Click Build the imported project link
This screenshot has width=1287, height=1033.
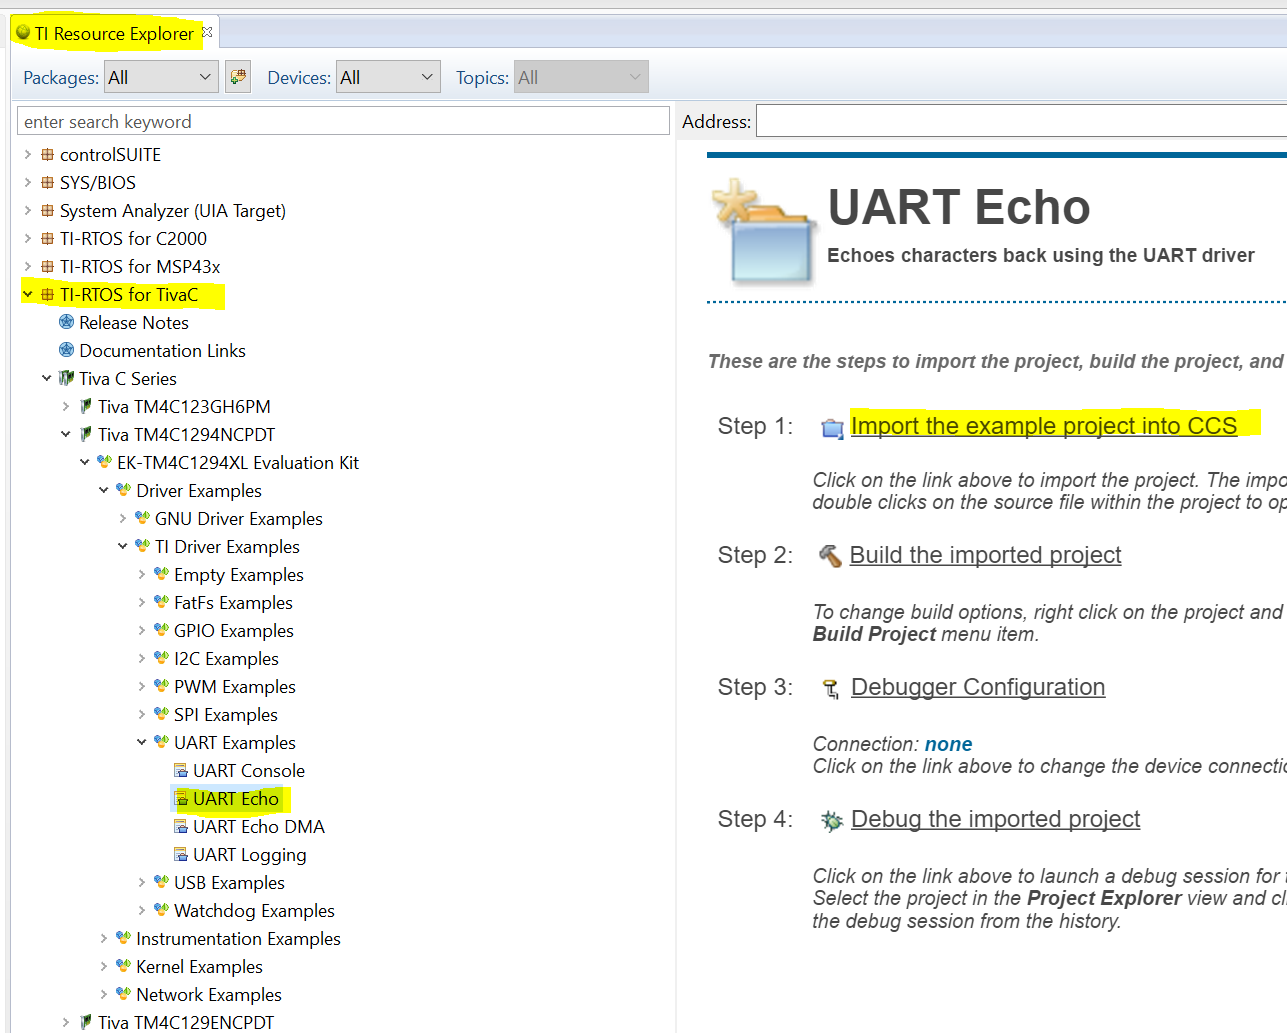pyautogui.click(x=985, y=555)
